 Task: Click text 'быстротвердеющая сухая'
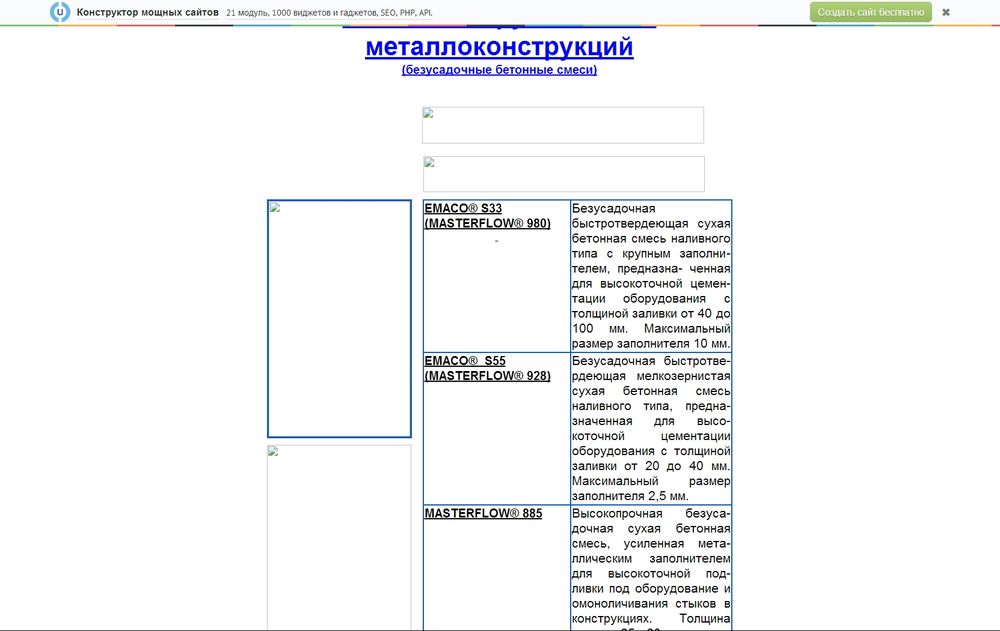point(651,223)
